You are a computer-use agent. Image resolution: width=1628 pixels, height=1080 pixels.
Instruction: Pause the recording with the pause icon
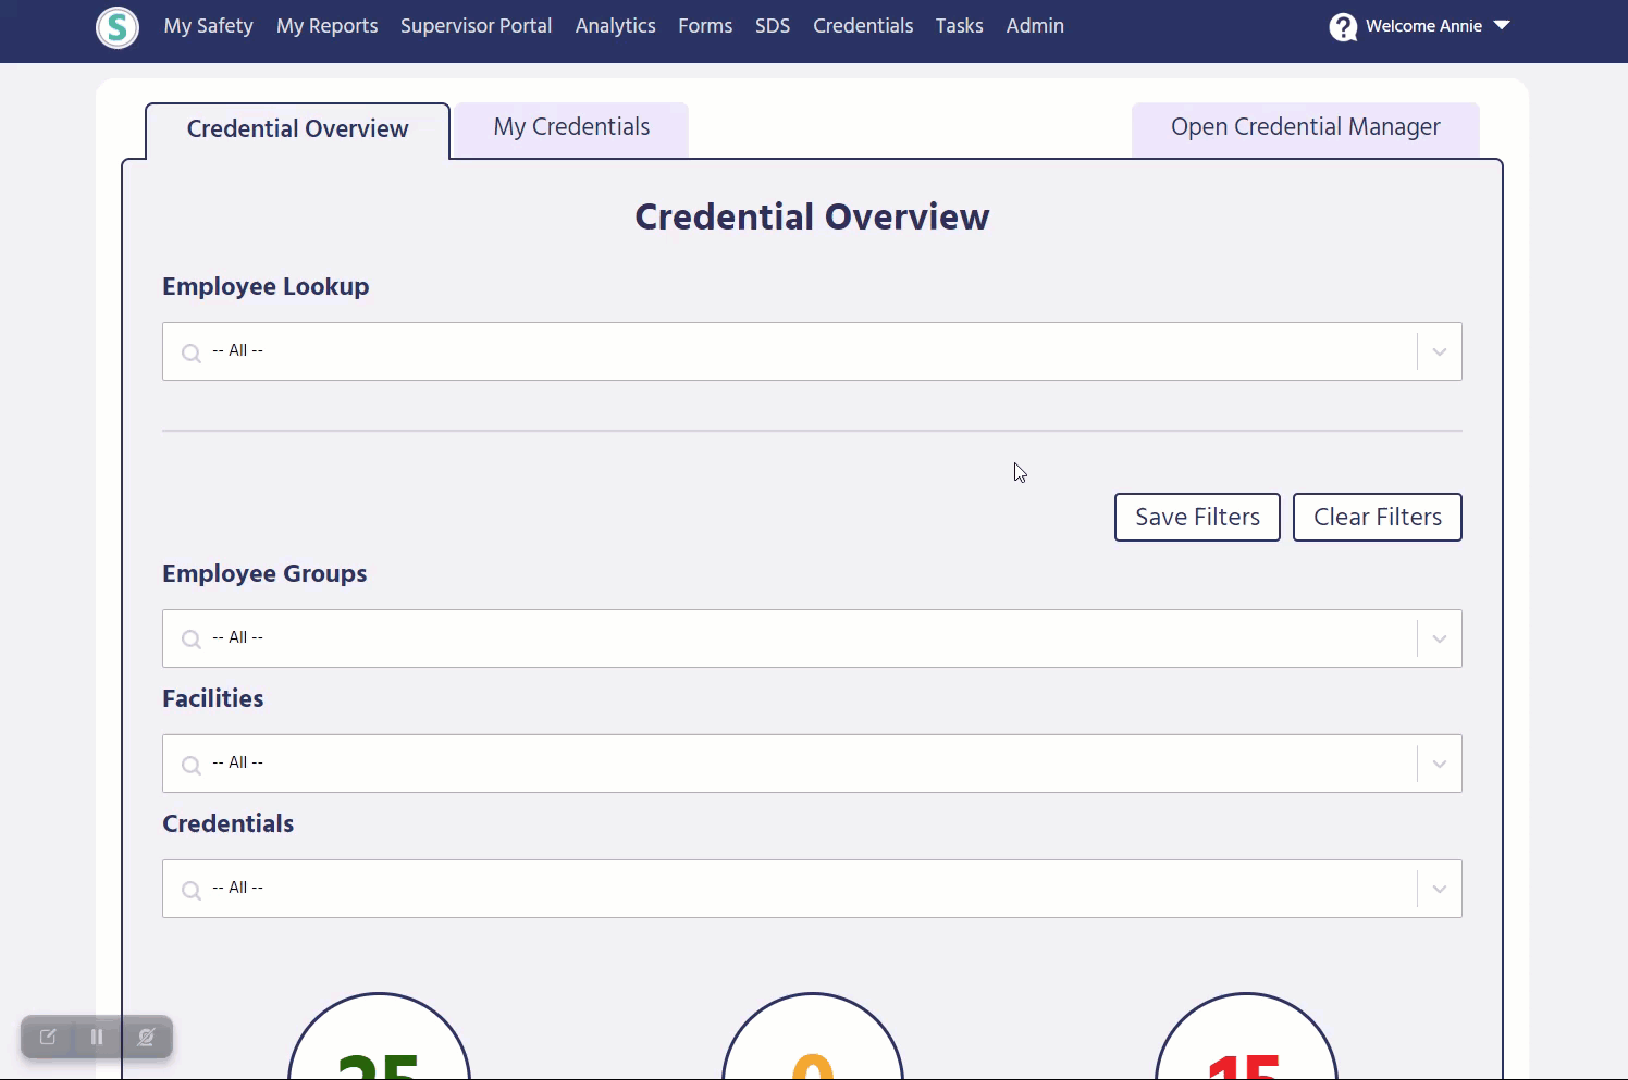(x=97, y=1037)
